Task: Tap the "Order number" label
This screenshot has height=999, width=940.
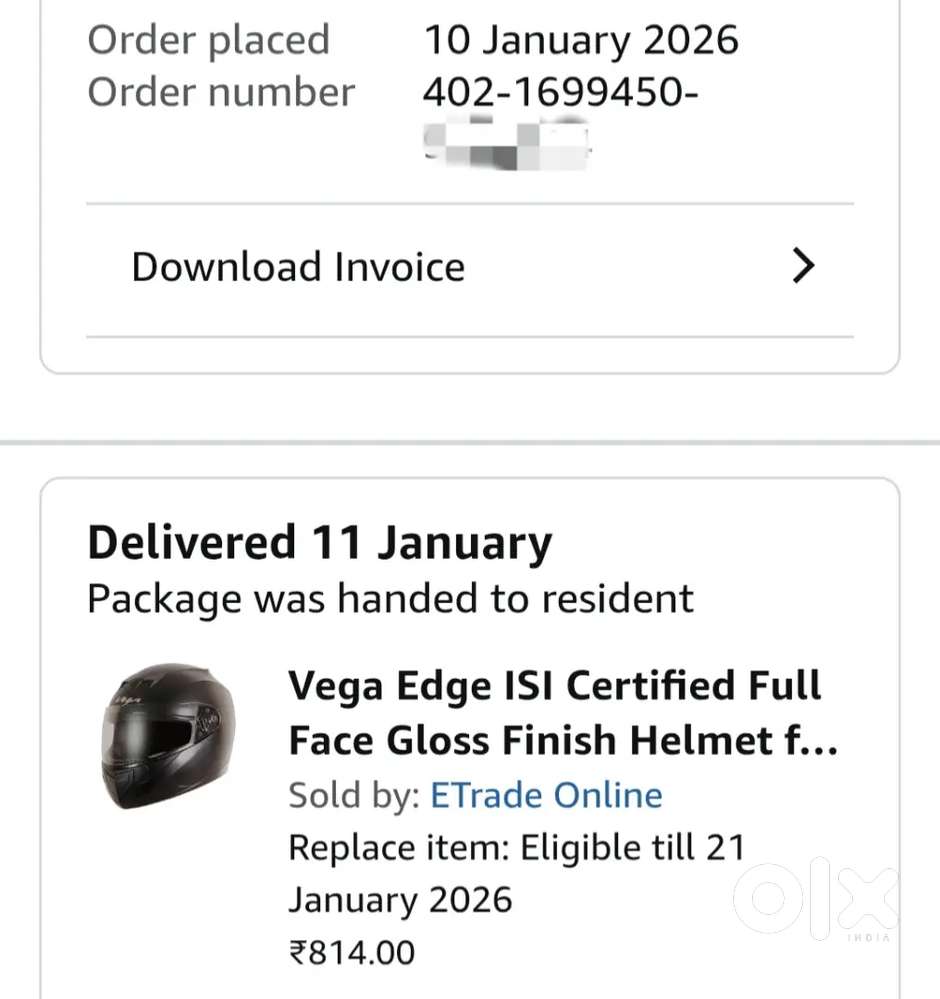Action: click(x=221, y=93)
